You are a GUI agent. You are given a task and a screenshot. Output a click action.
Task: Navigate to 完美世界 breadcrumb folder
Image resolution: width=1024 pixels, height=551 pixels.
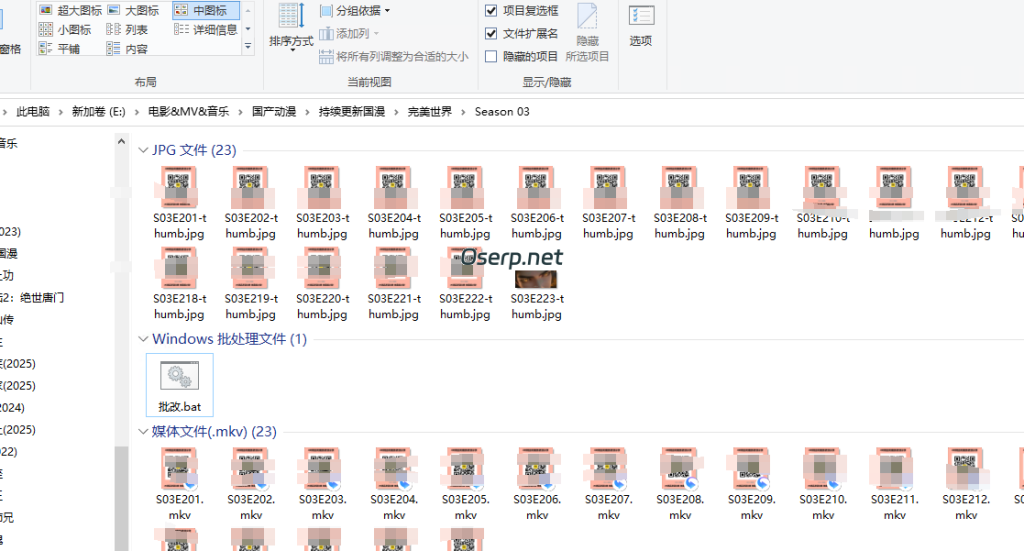pos(430,112)
